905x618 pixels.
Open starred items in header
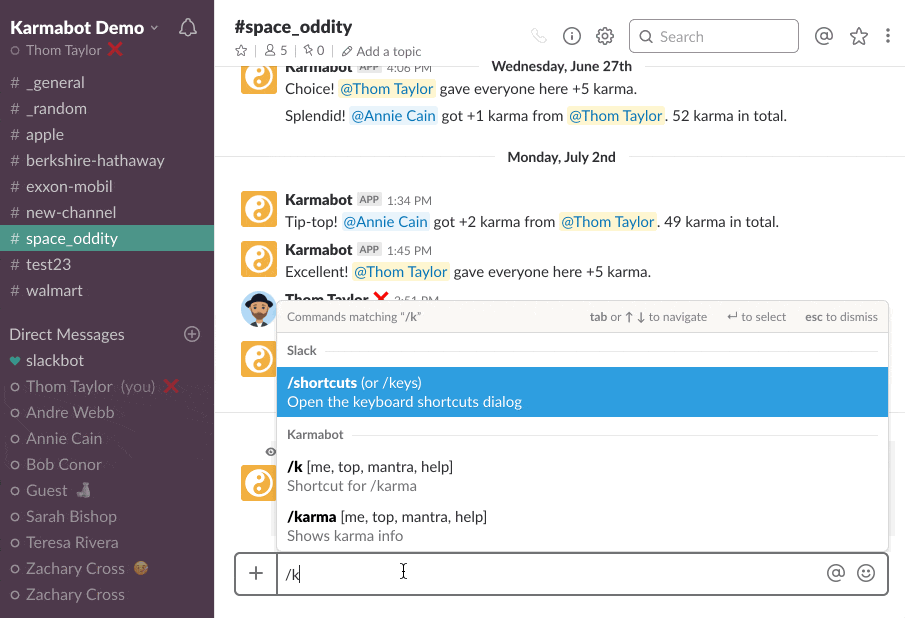tap(858, 37)
